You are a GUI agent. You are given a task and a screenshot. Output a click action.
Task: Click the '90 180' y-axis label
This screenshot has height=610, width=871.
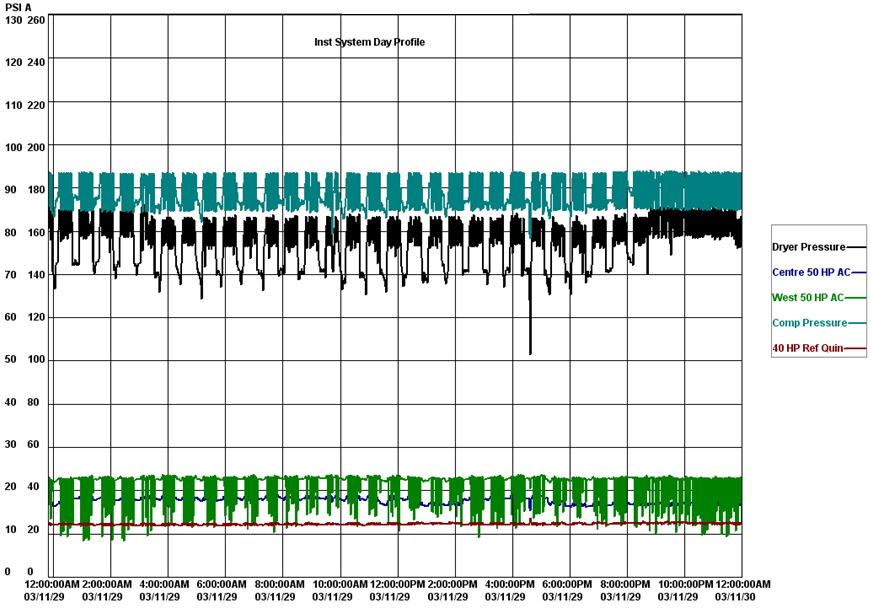[x=25, y=190]
